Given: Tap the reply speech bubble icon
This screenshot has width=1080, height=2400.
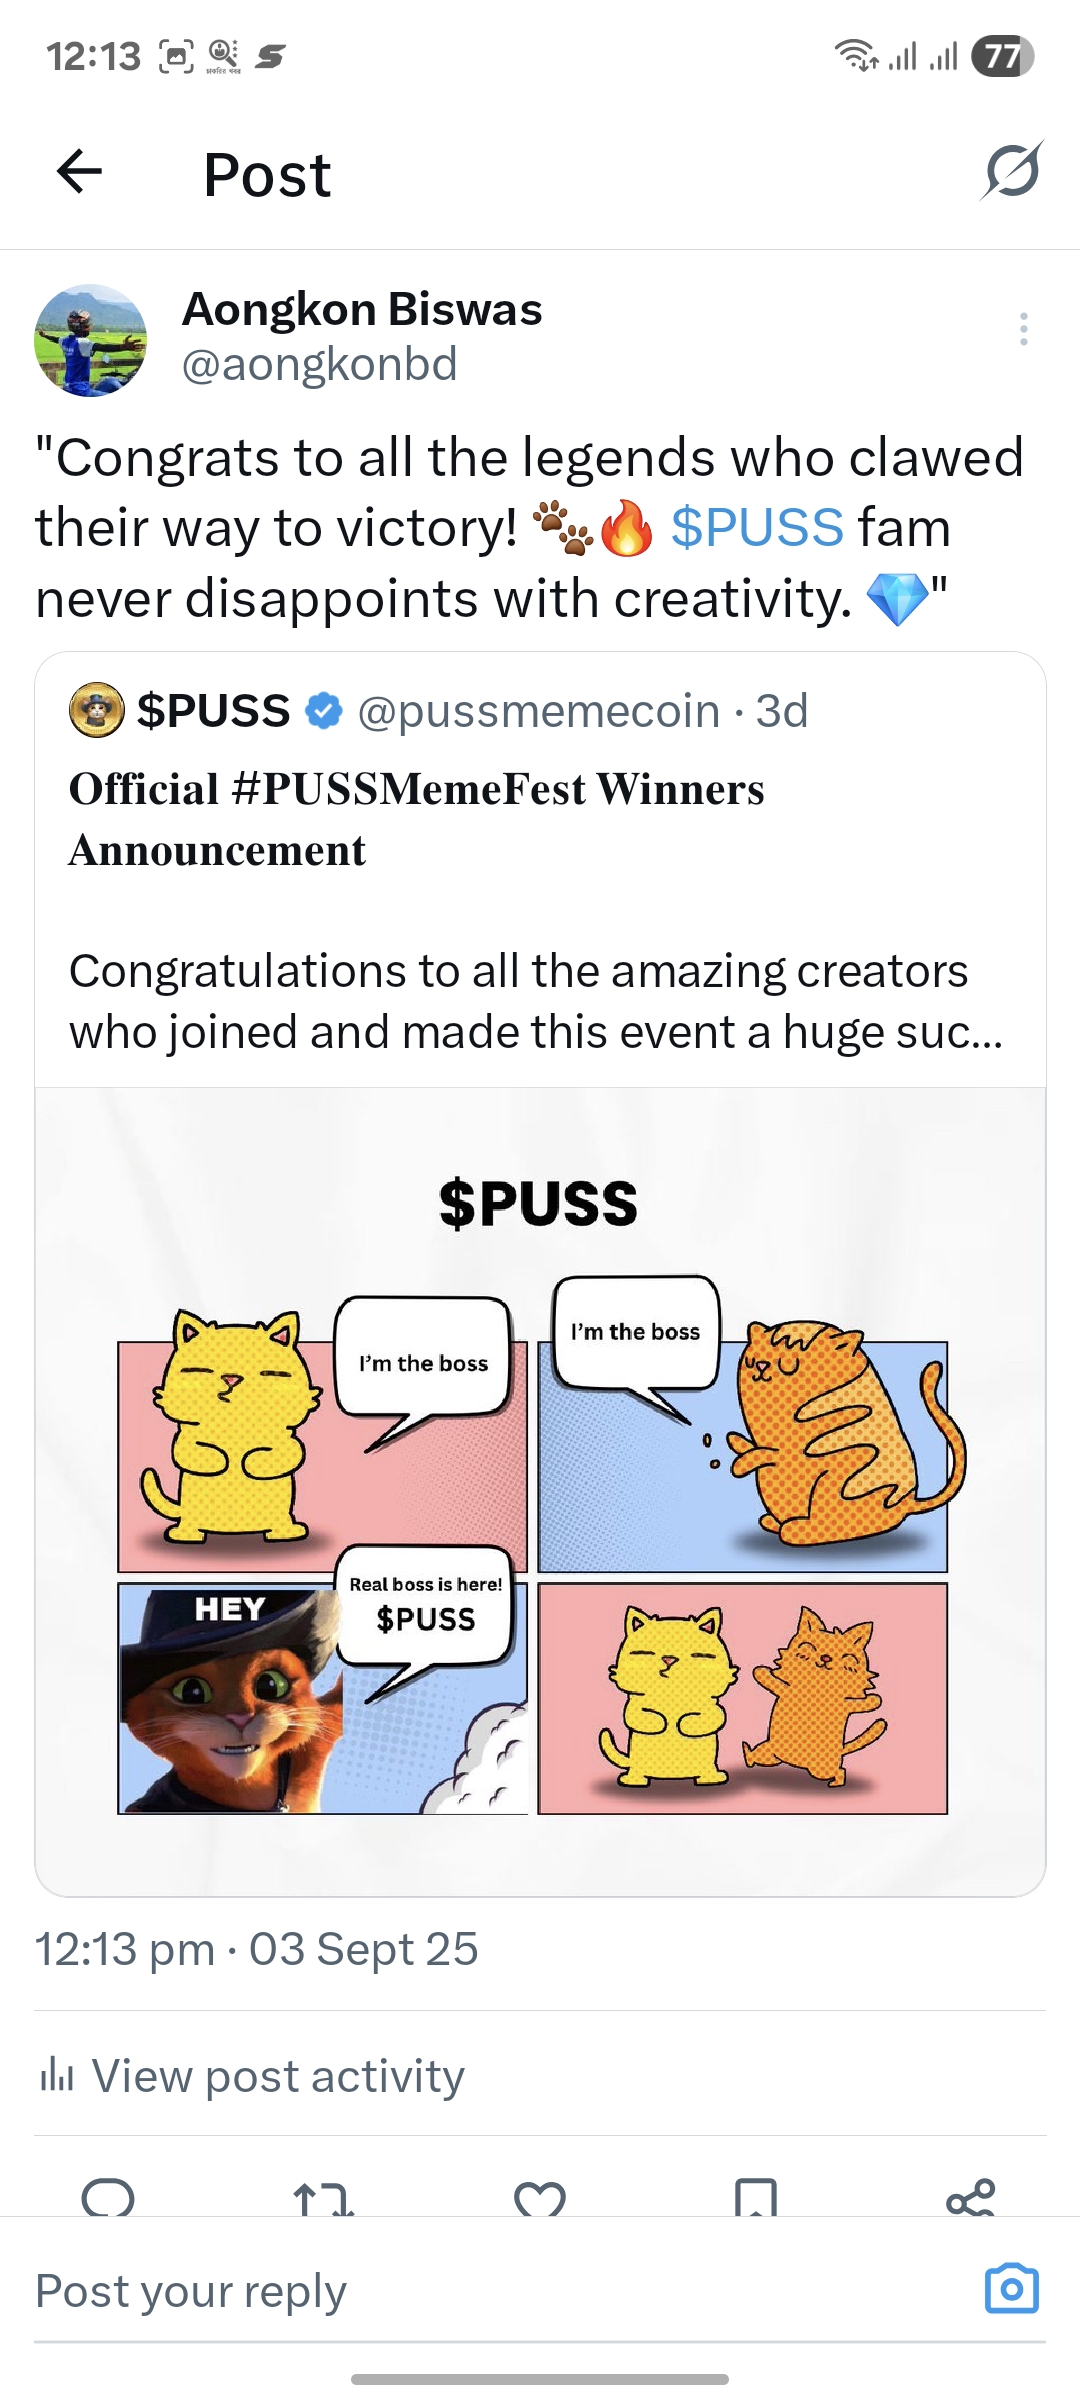Looking at the screenshot, I should (x=108, y=2196).
